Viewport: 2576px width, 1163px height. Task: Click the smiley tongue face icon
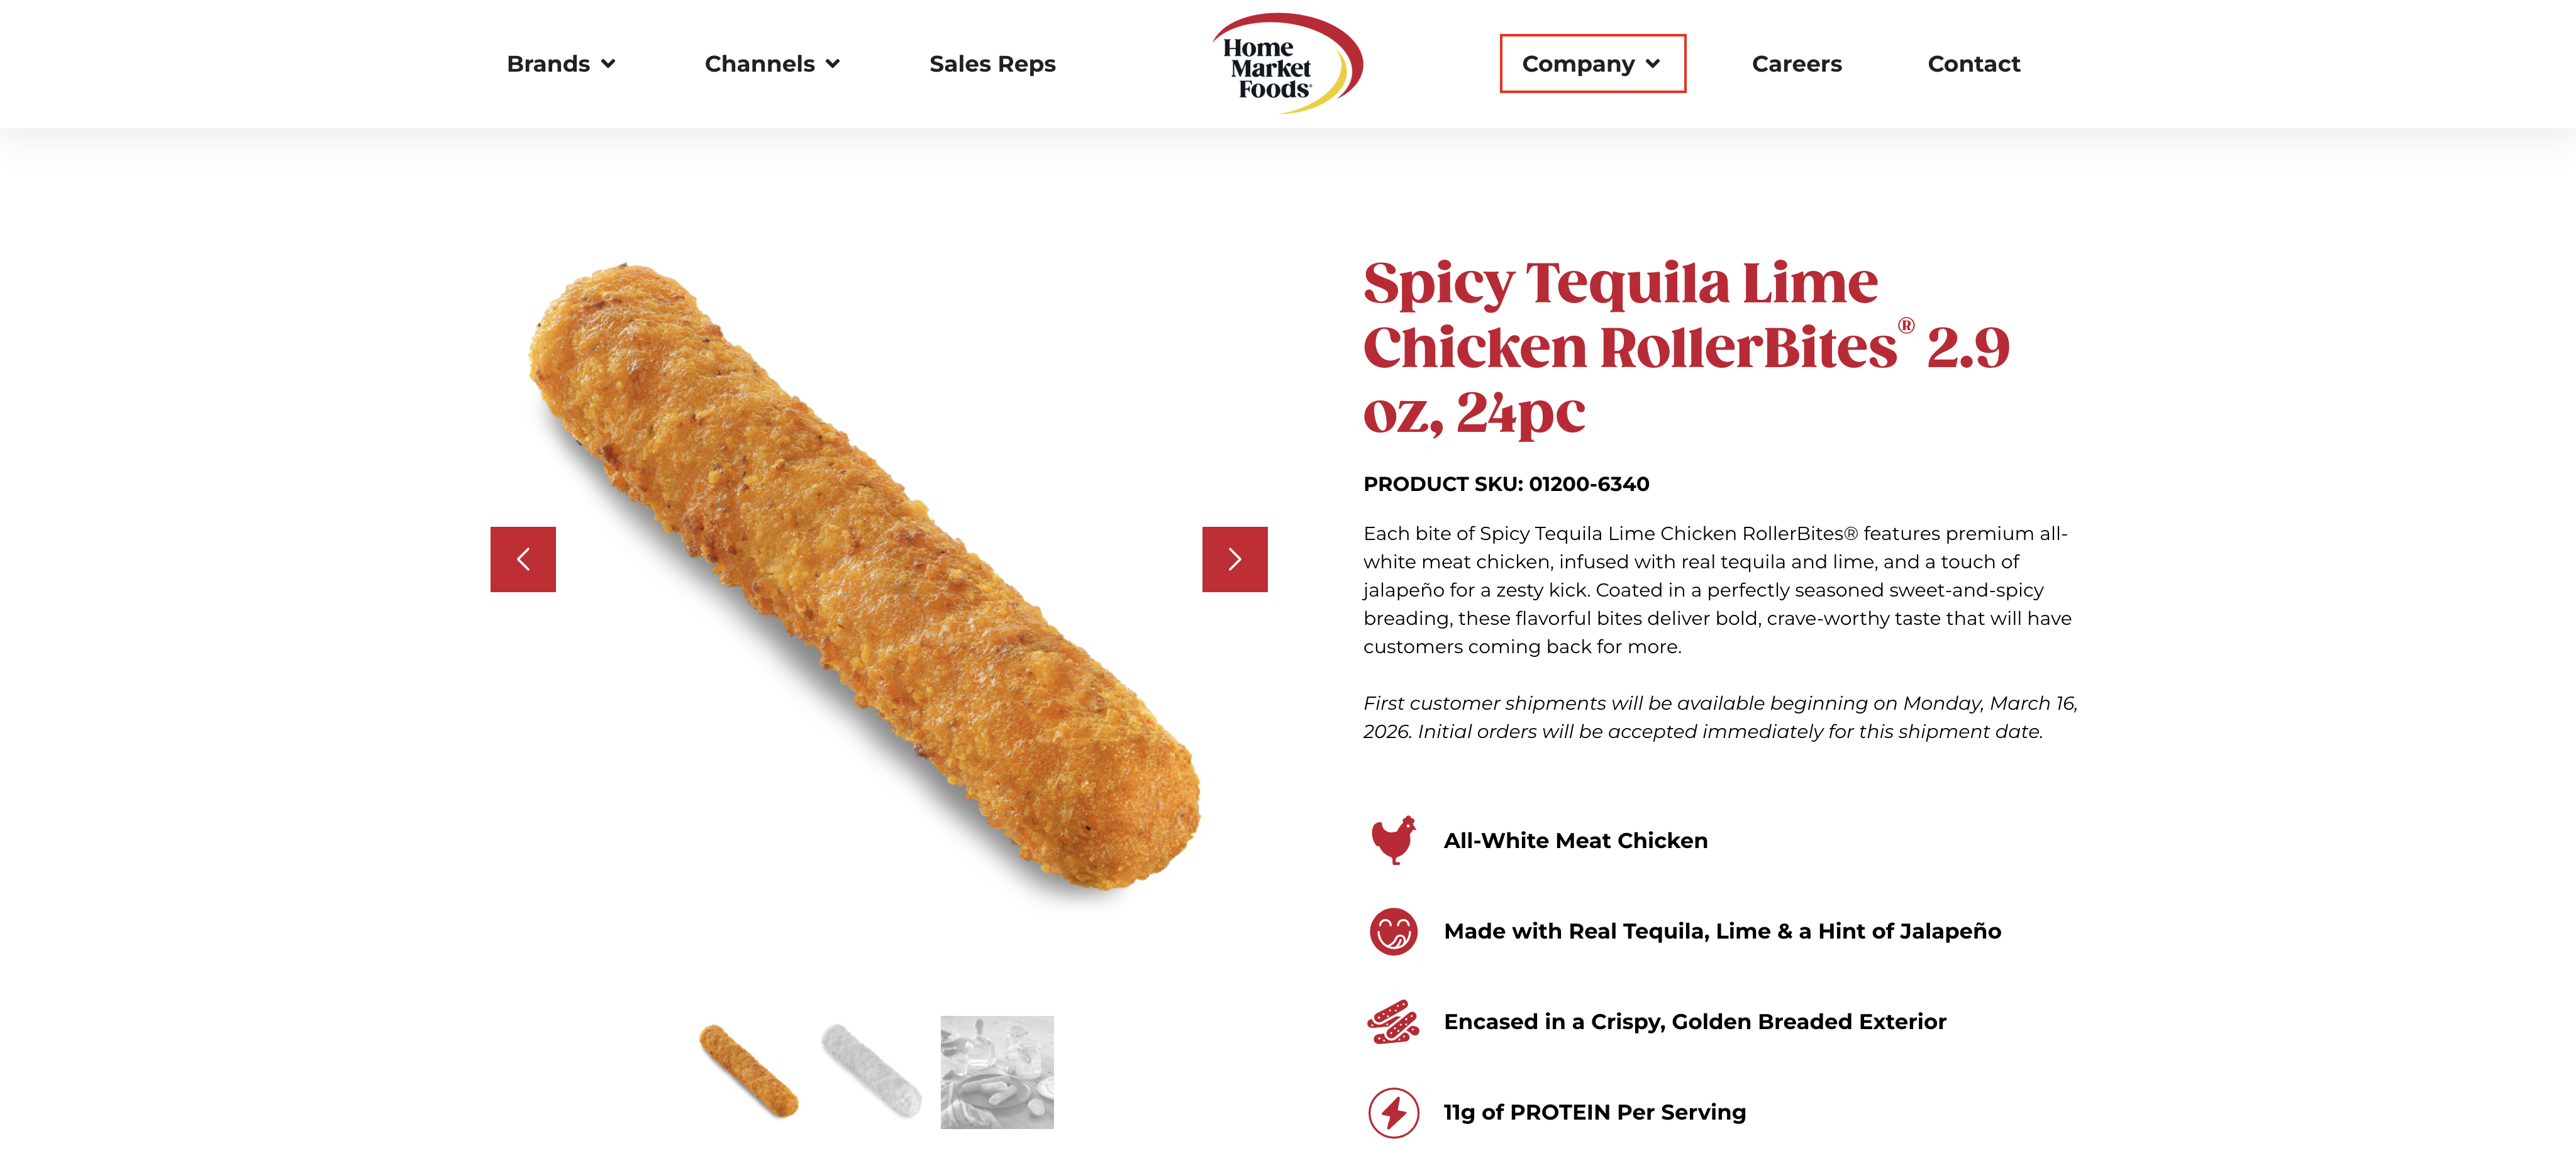(1393, 931)
